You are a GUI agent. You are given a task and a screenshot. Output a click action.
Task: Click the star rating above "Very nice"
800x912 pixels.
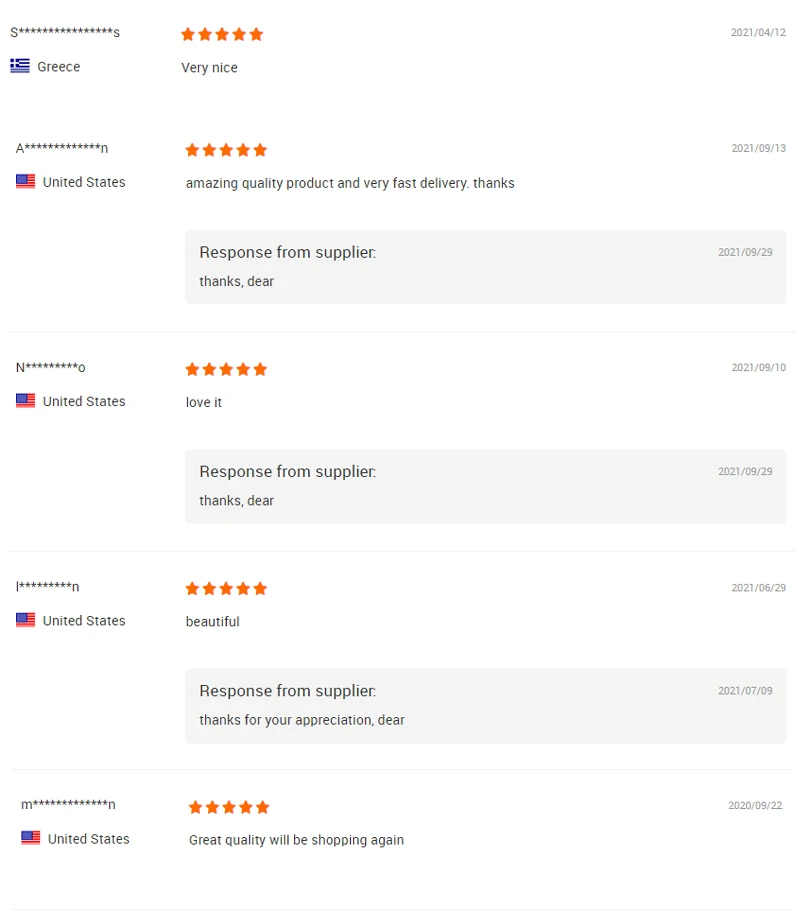[222, 35]
